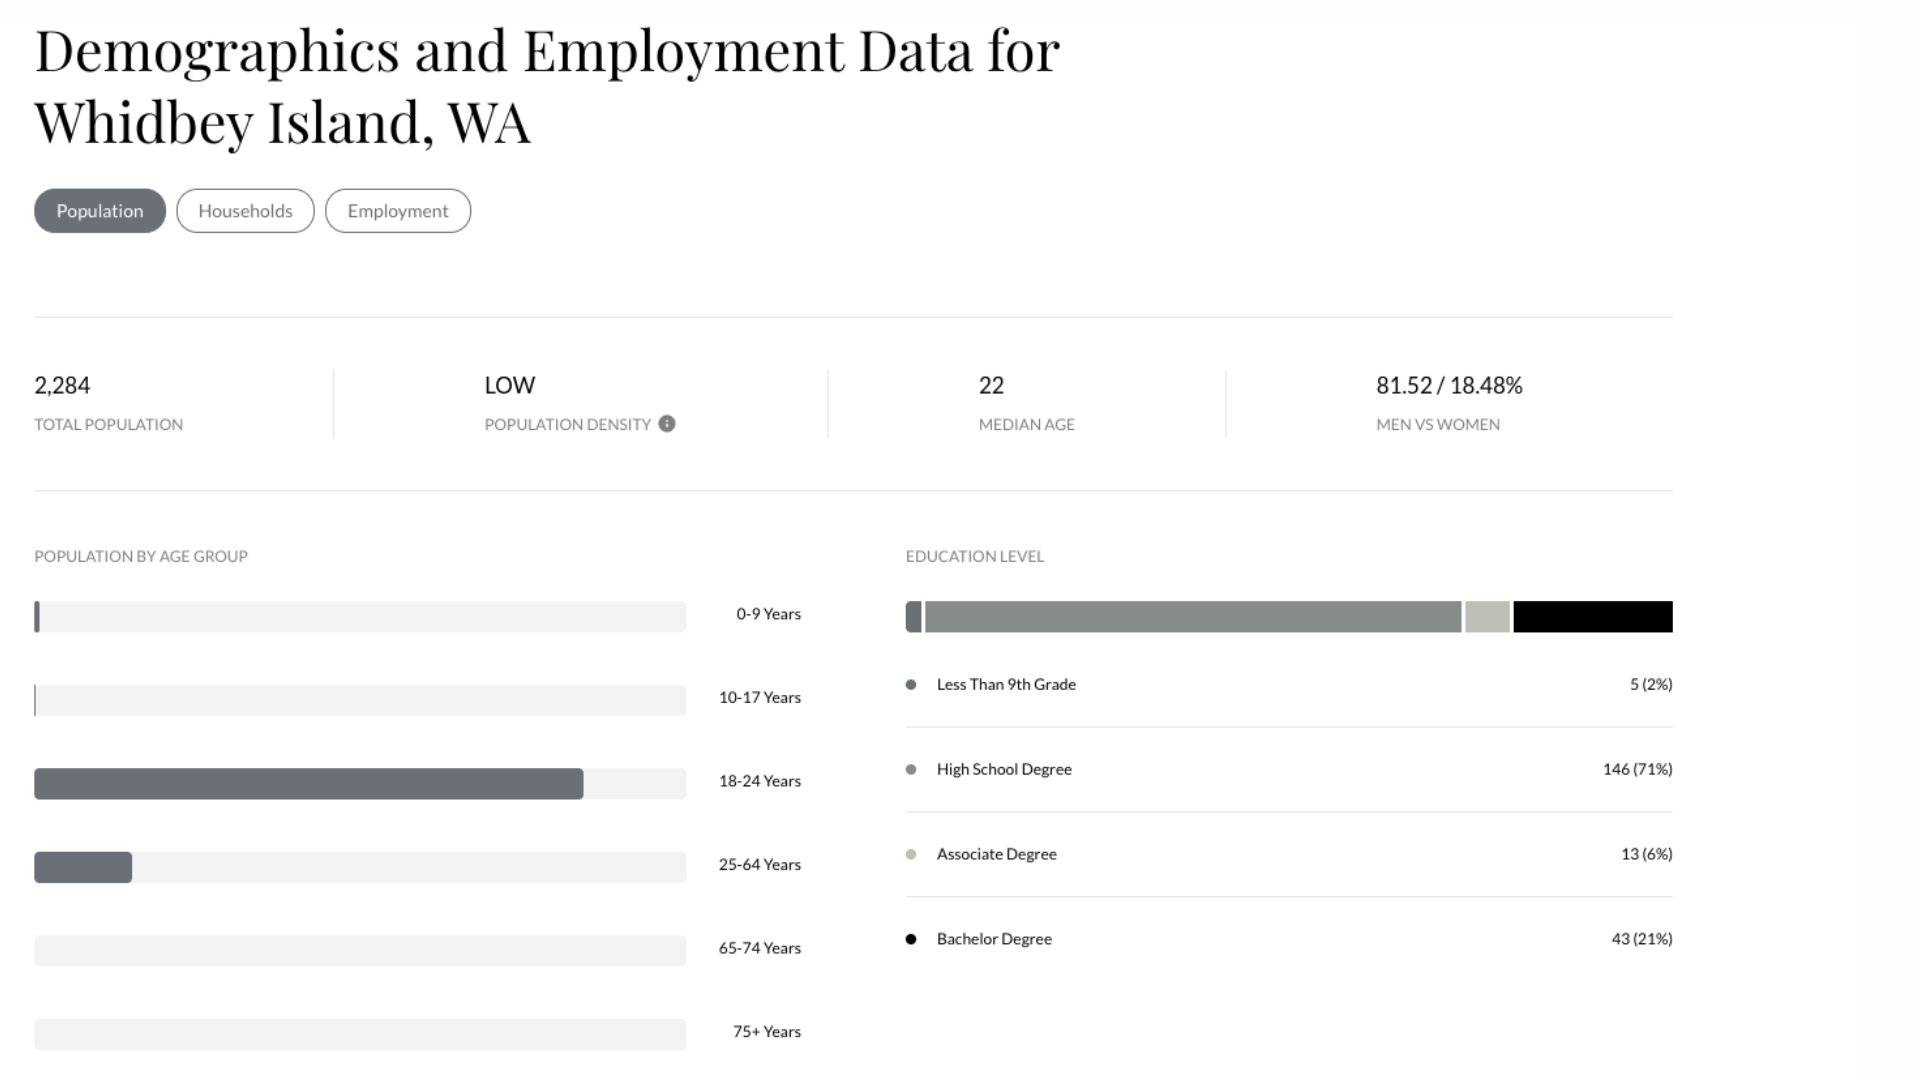Click the black Bachelor Degree bar segment
This screenshot has width=1920, height=1080.
coord(1592,617)
